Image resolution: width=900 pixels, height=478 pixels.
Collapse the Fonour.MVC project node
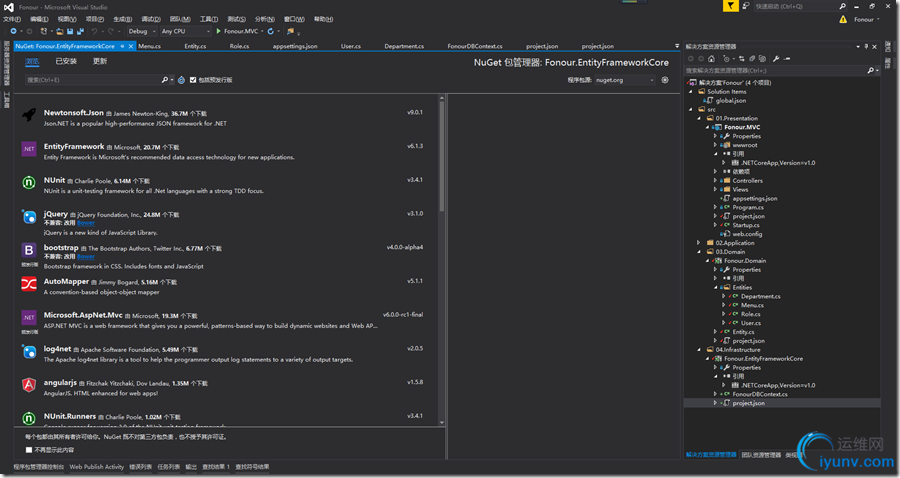coord(707,127)
